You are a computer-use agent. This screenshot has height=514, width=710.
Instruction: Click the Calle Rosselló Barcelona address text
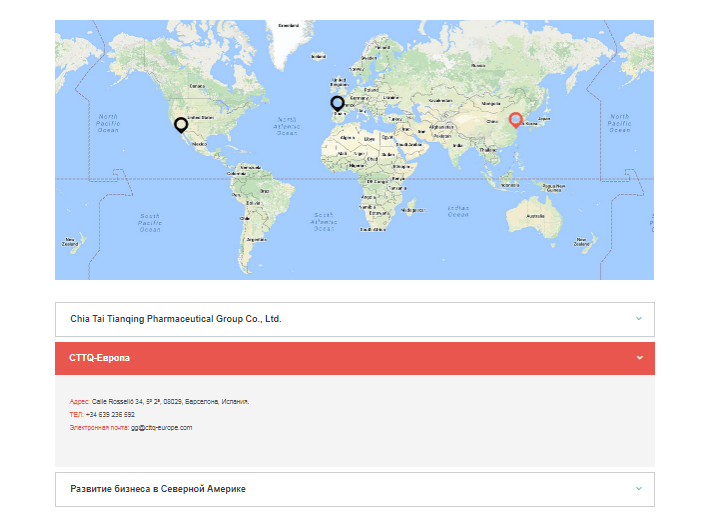pyautogui.click(x=170, y=402)
